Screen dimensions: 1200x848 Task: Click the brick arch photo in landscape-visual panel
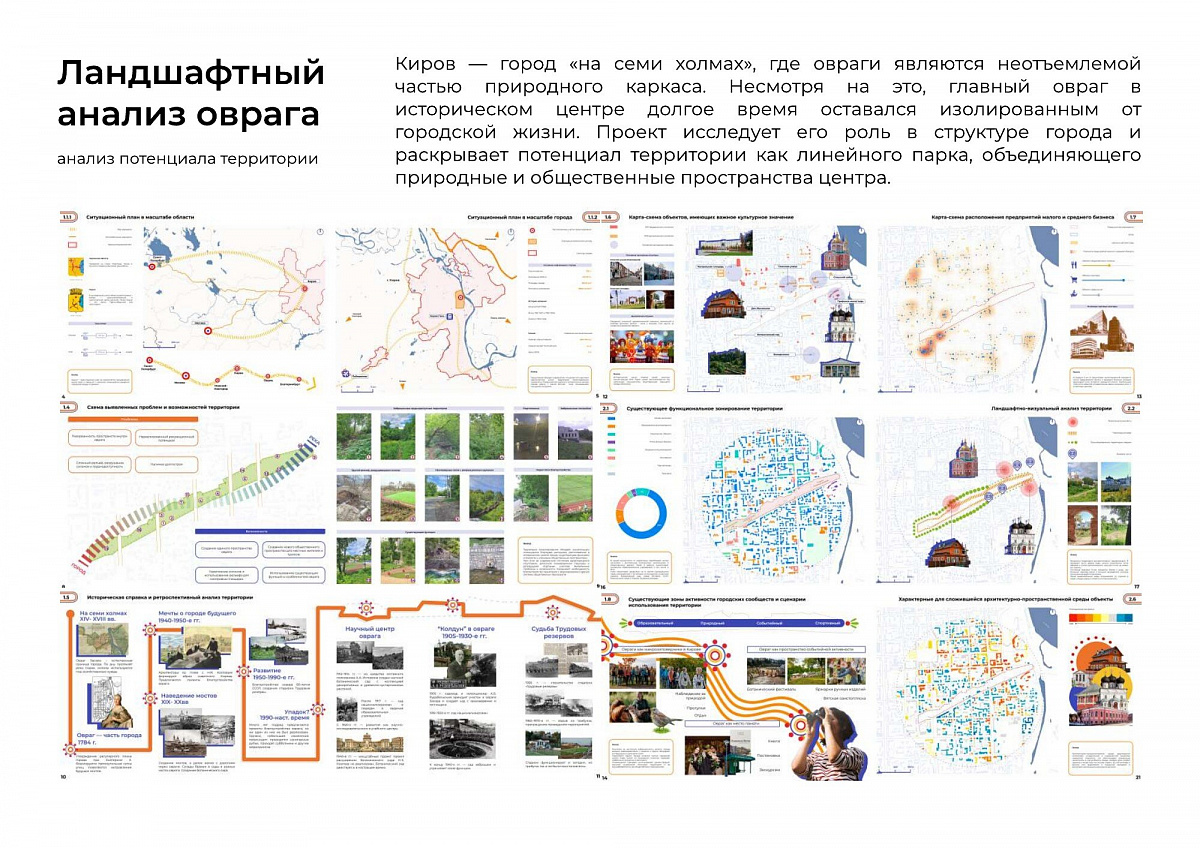(x=1083, y=525)
